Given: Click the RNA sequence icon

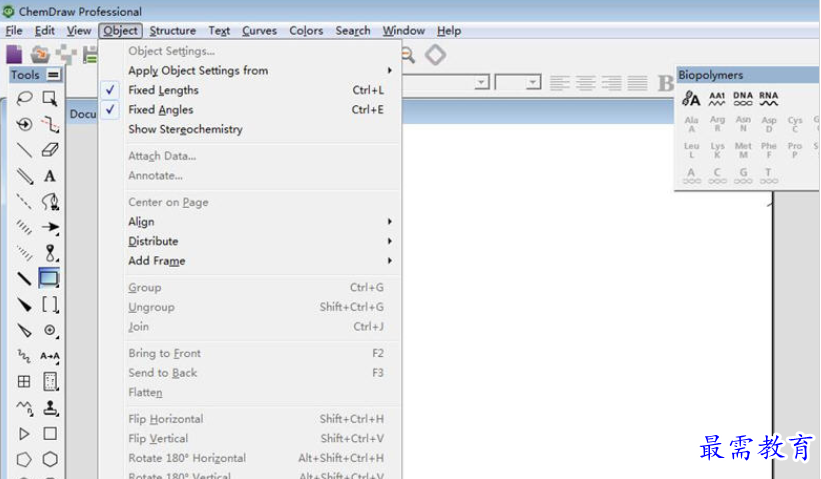Looking at the screenshot, I should (768, 98).
